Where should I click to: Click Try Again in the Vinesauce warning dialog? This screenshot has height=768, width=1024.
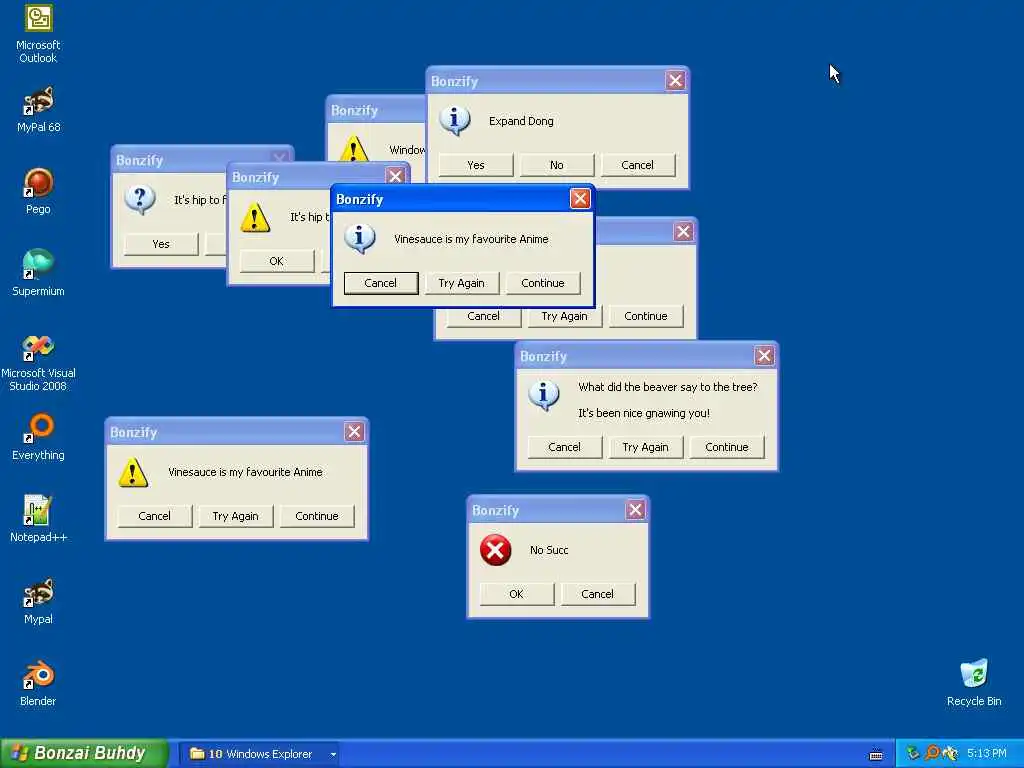coord(236,516)
